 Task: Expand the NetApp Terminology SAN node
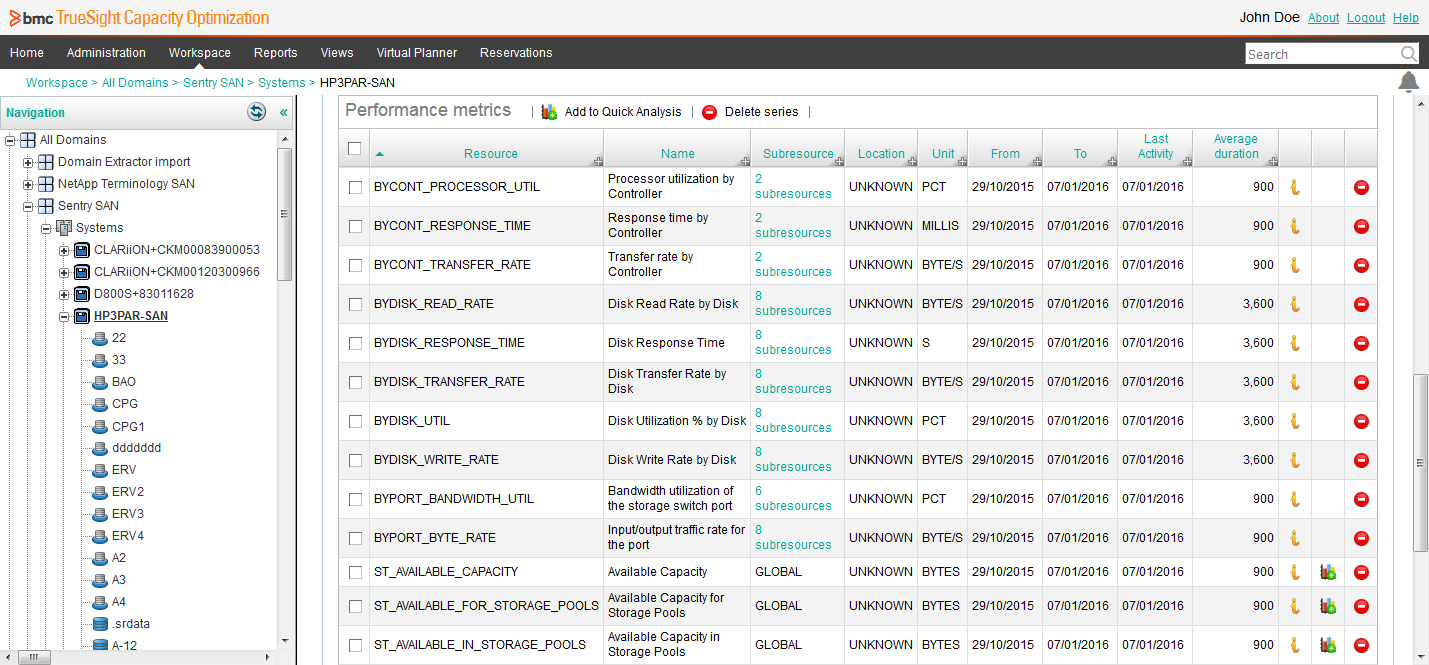click(x=28, y=184)
